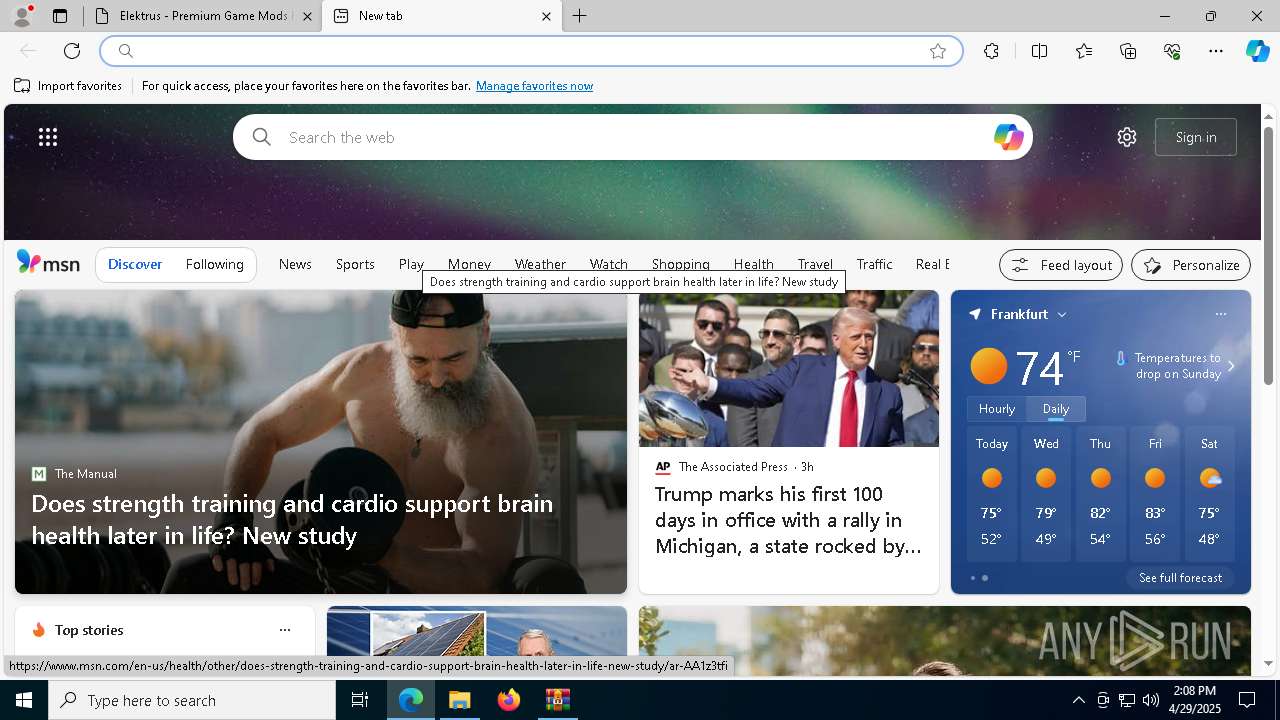Open WinRAR from the taskbar
The height and width of the screenshot is (720, 1280).
click(x=557, y=700)
